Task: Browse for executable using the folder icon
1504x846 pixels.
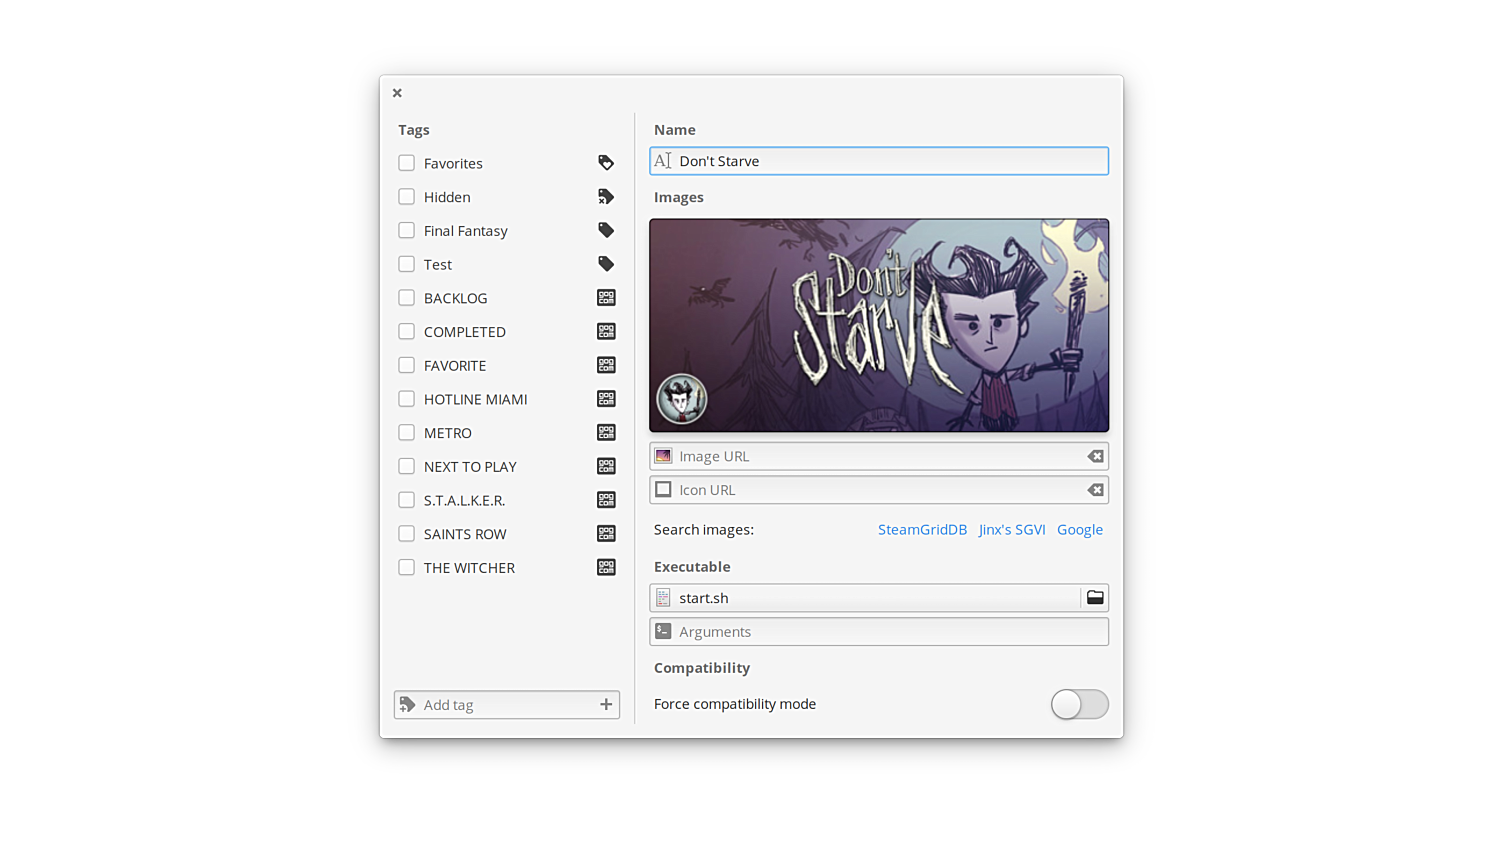Action: 1095,598
